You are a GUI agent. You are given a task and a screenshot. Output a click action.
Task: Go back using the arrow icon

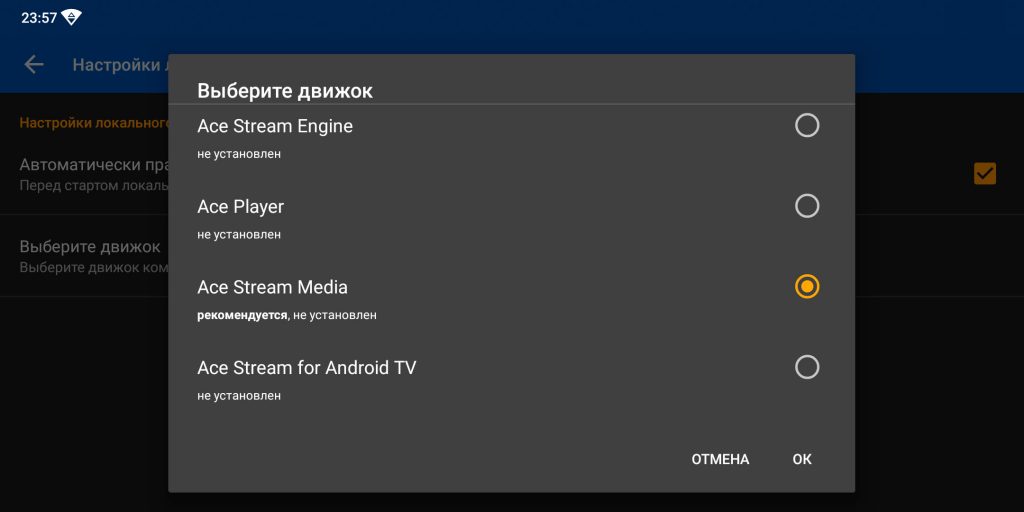(33, 65)
